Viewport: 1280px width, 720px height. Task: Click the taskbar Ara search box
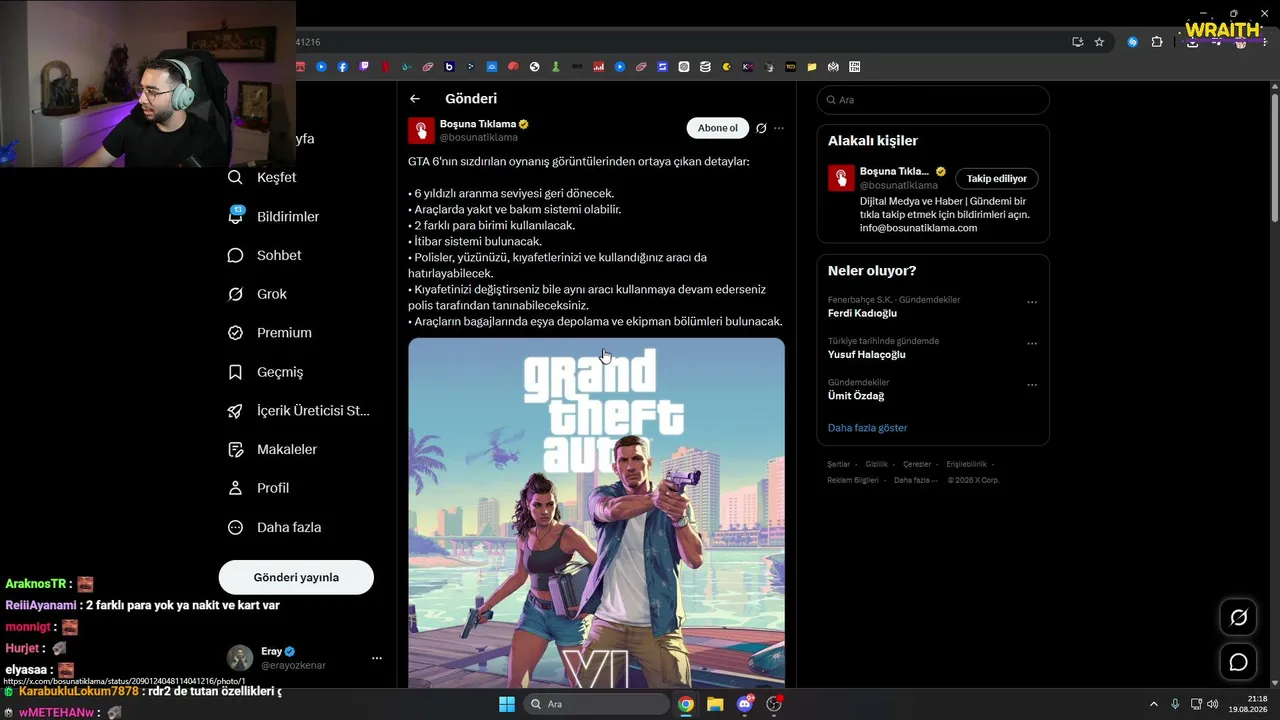coord(597,704)
